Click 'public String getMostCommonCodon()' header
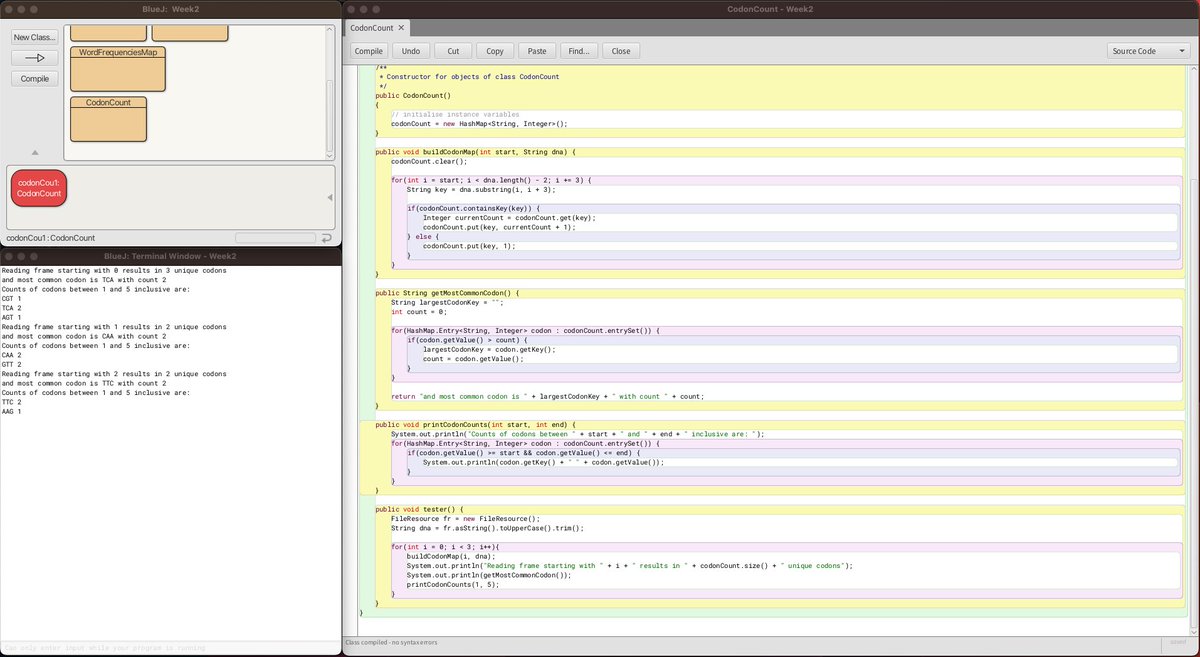This screenshot has height=657, width=1200. [447, 293]
